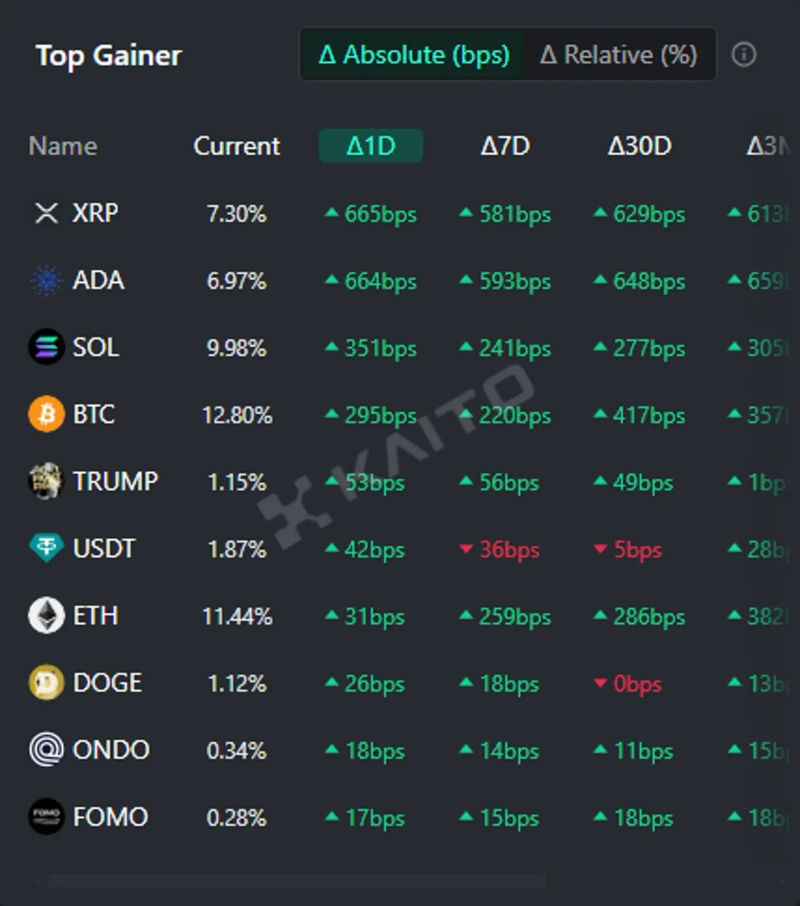Click the USDT Tether icon
The image size is (800, 906).
coord(46,549)
